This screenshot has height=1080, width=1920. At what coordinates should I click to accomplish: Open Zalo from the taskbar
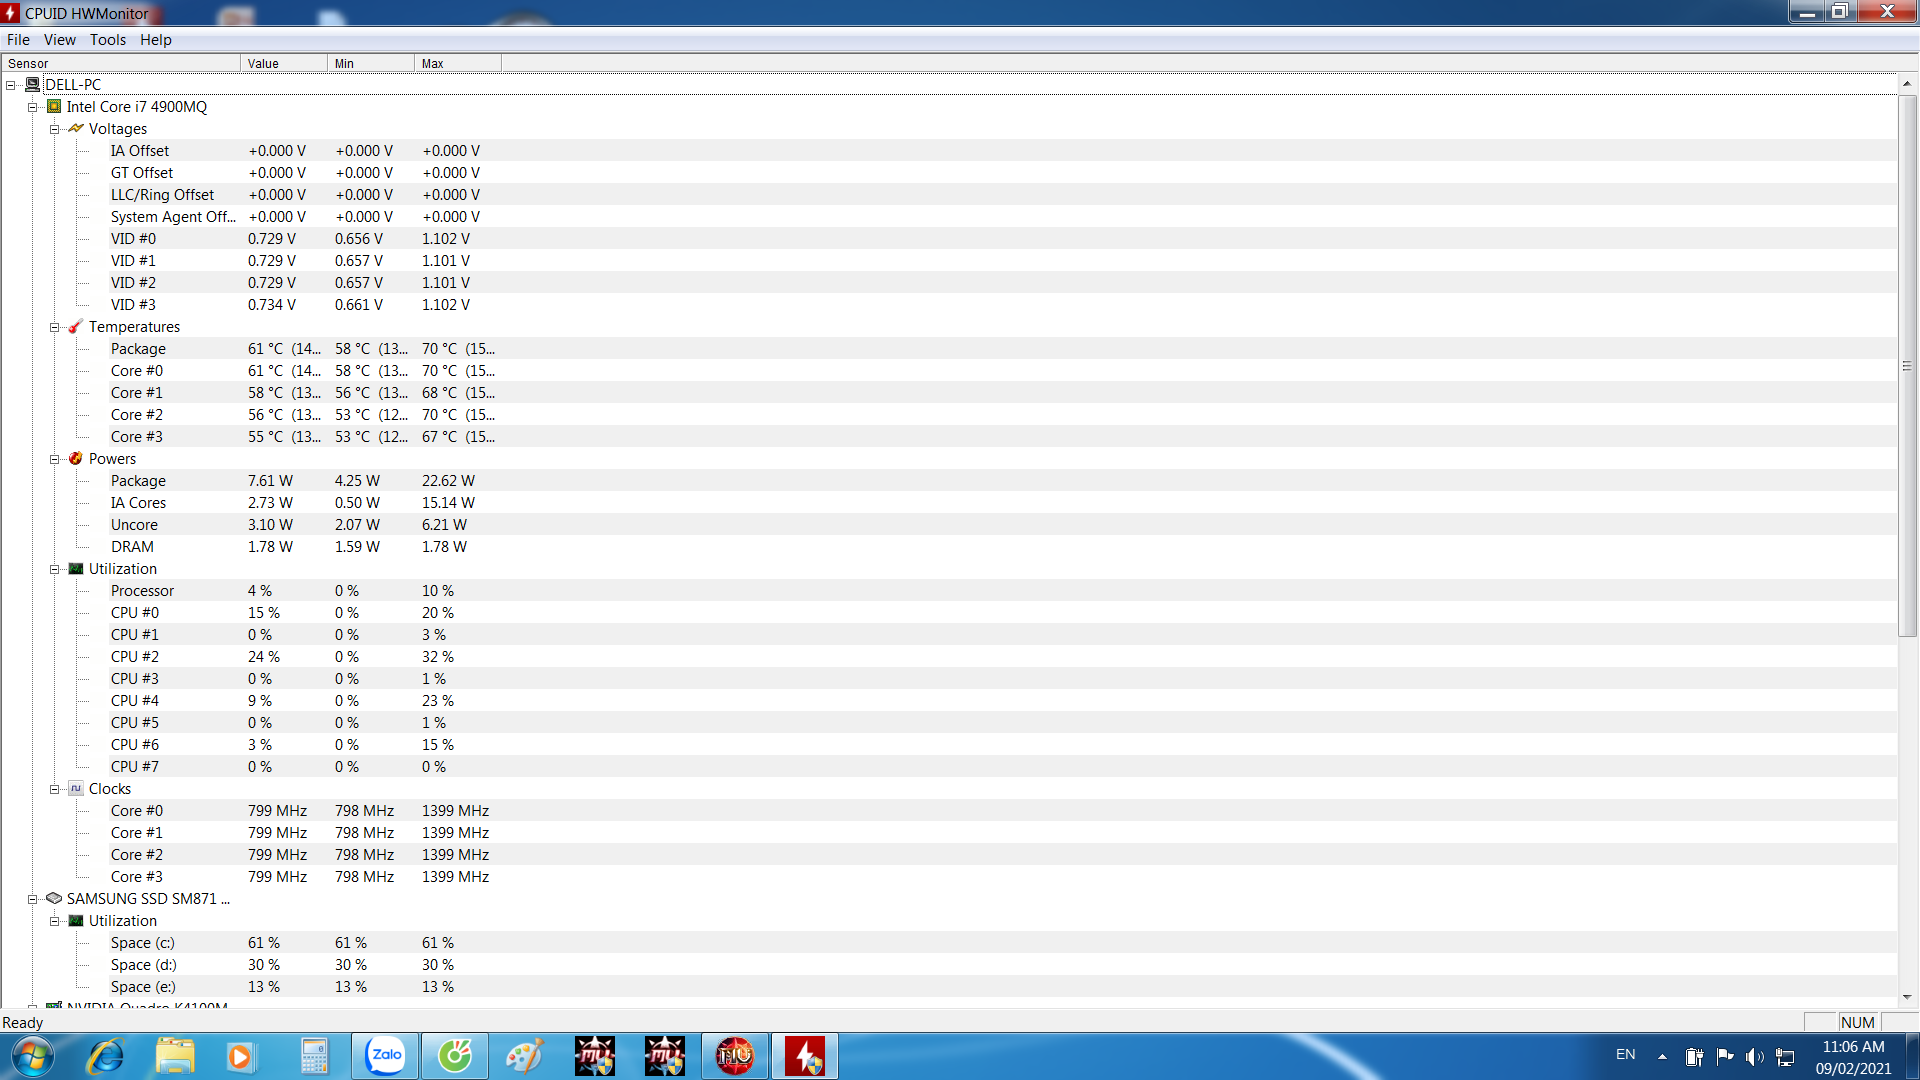385,1056
